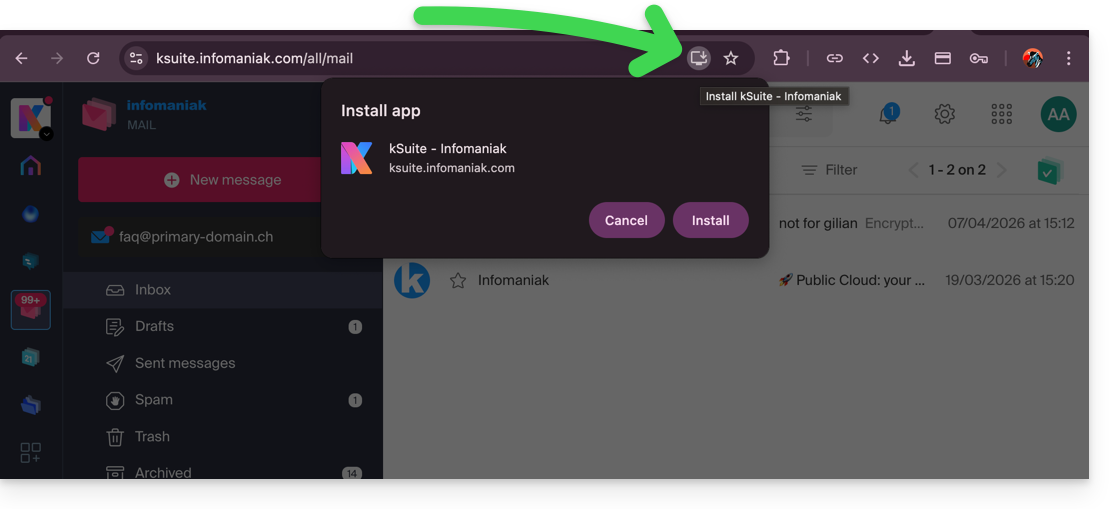The image size is (1119, 509).
Task: Reload the page
Action: [93, 58]
